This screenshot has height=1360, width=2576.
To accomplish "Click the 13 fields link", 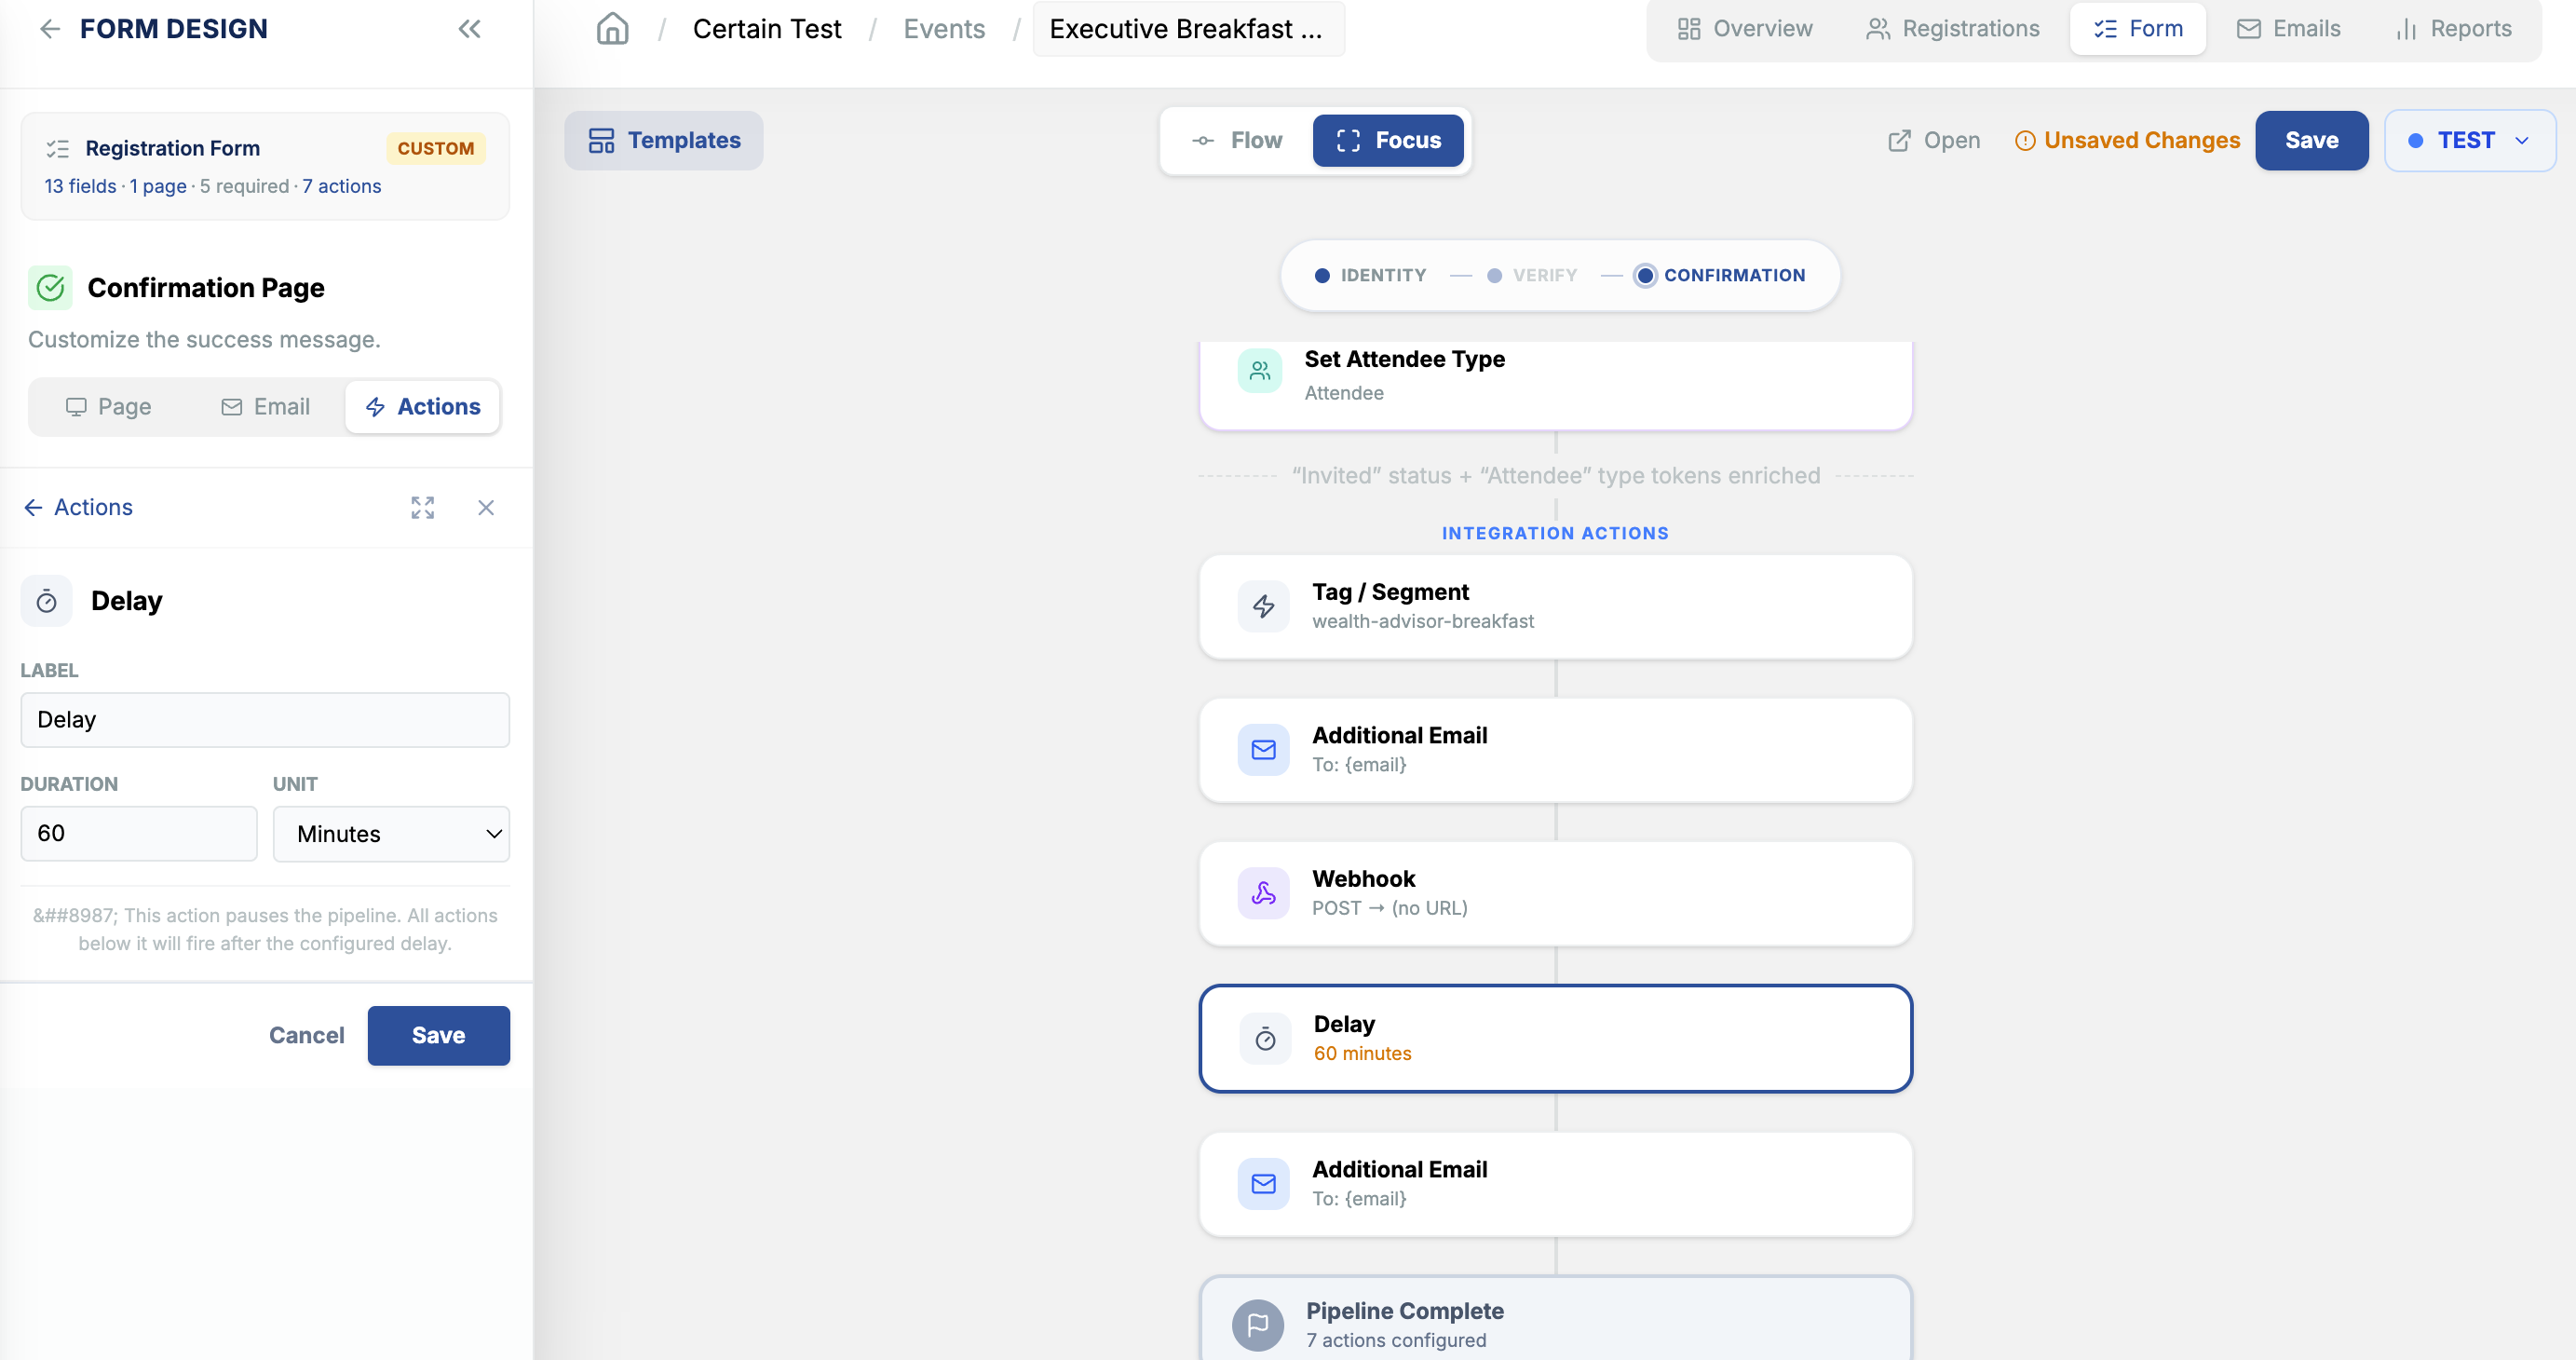I will tap(80, 186).
